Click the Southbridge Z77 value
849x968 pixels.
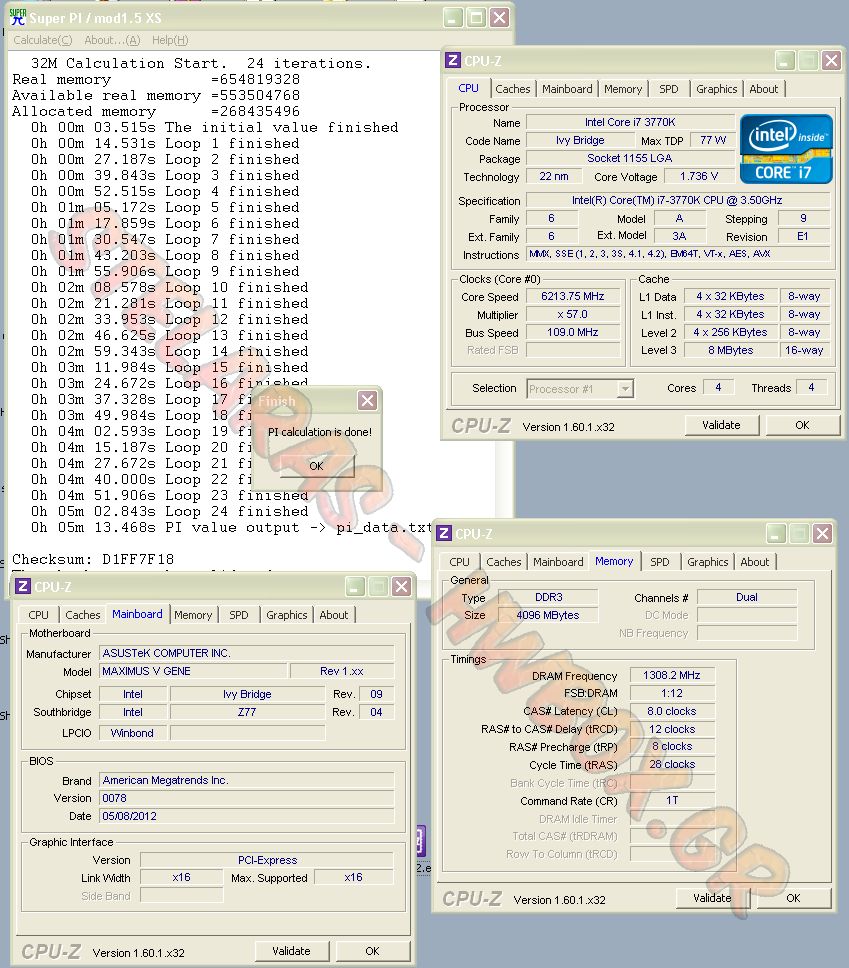247,712
